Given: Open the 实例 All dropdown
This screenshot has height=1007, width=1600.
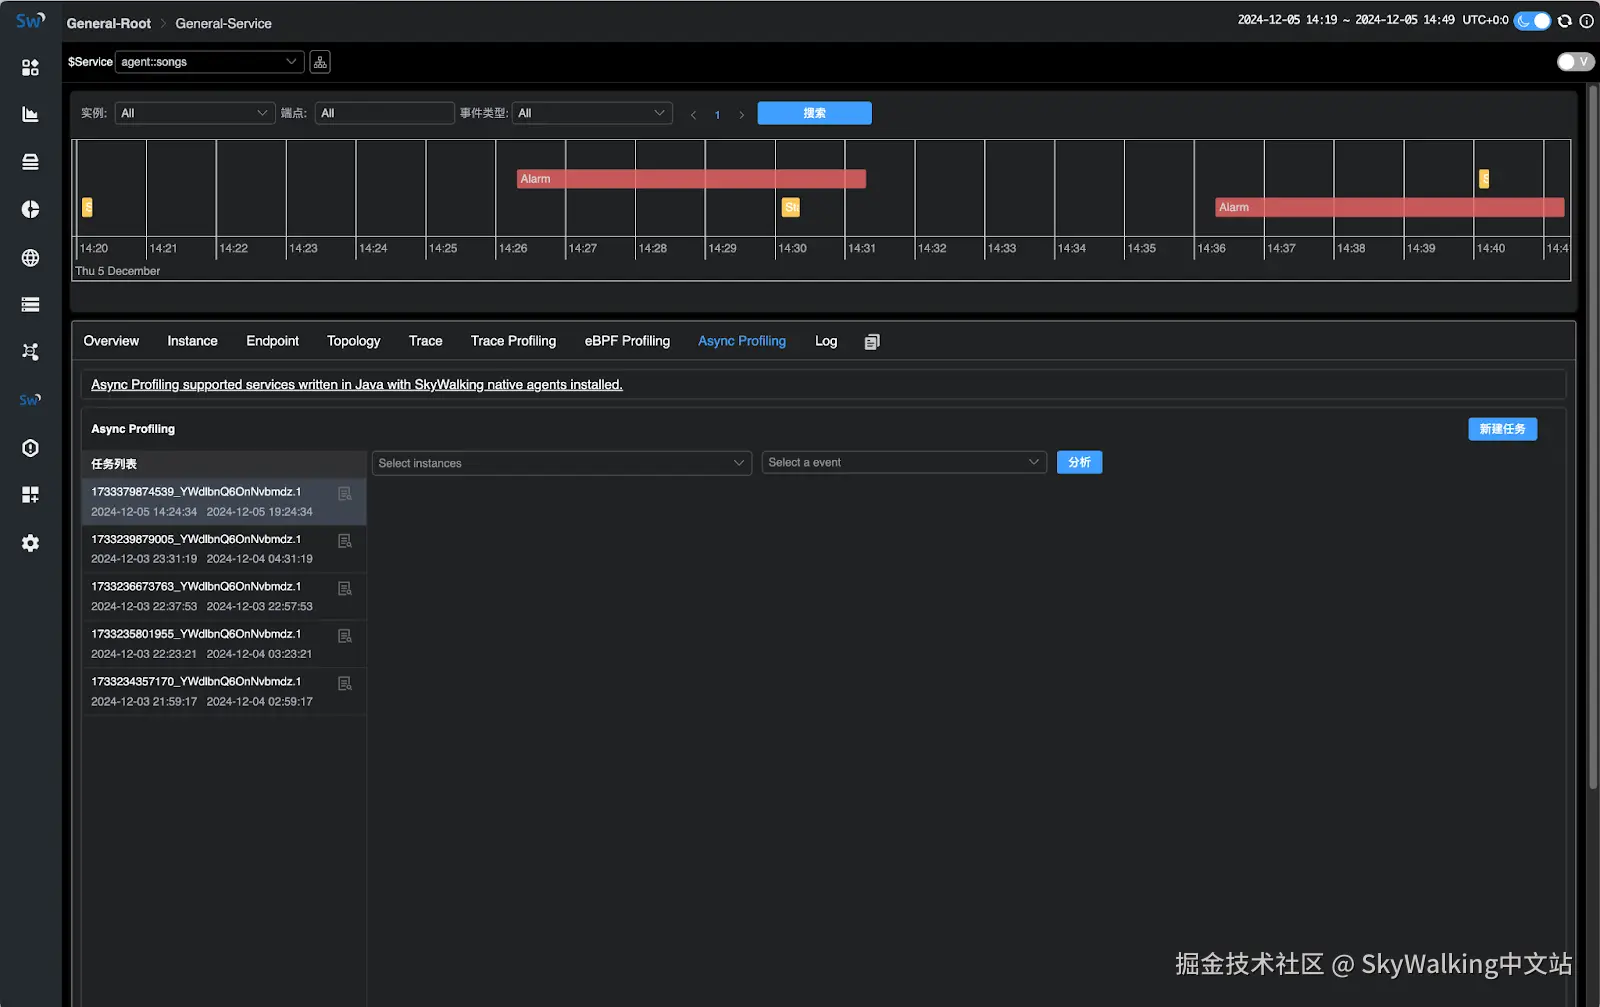Looking at the screenshot, I should click(195, 113).
